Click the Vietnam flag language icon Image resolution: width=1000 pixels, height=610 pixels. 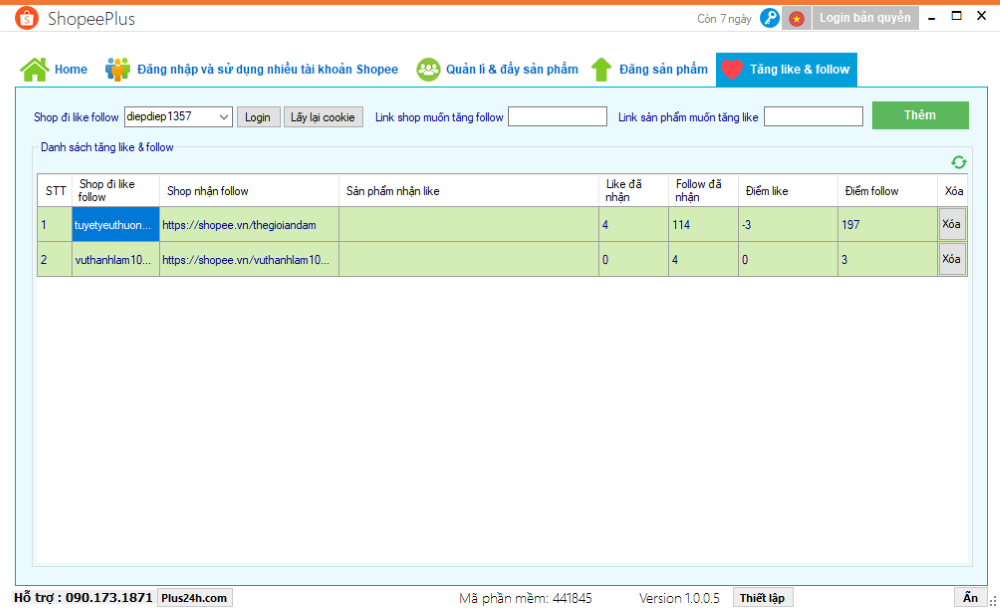click(796, 18)
